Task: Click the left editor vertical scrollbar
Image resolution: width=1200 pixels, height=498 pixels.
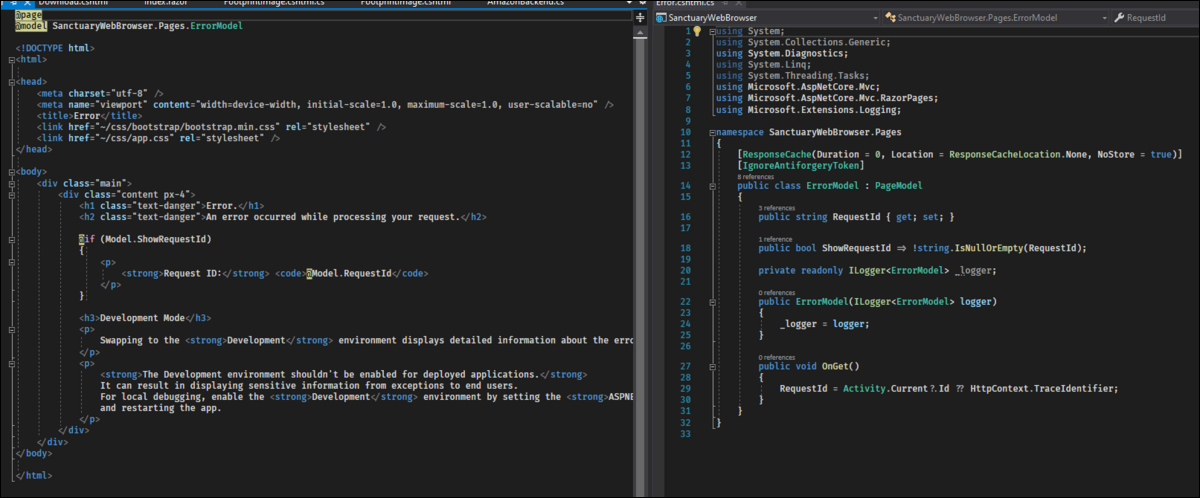Action: click(x=641, y=250)
